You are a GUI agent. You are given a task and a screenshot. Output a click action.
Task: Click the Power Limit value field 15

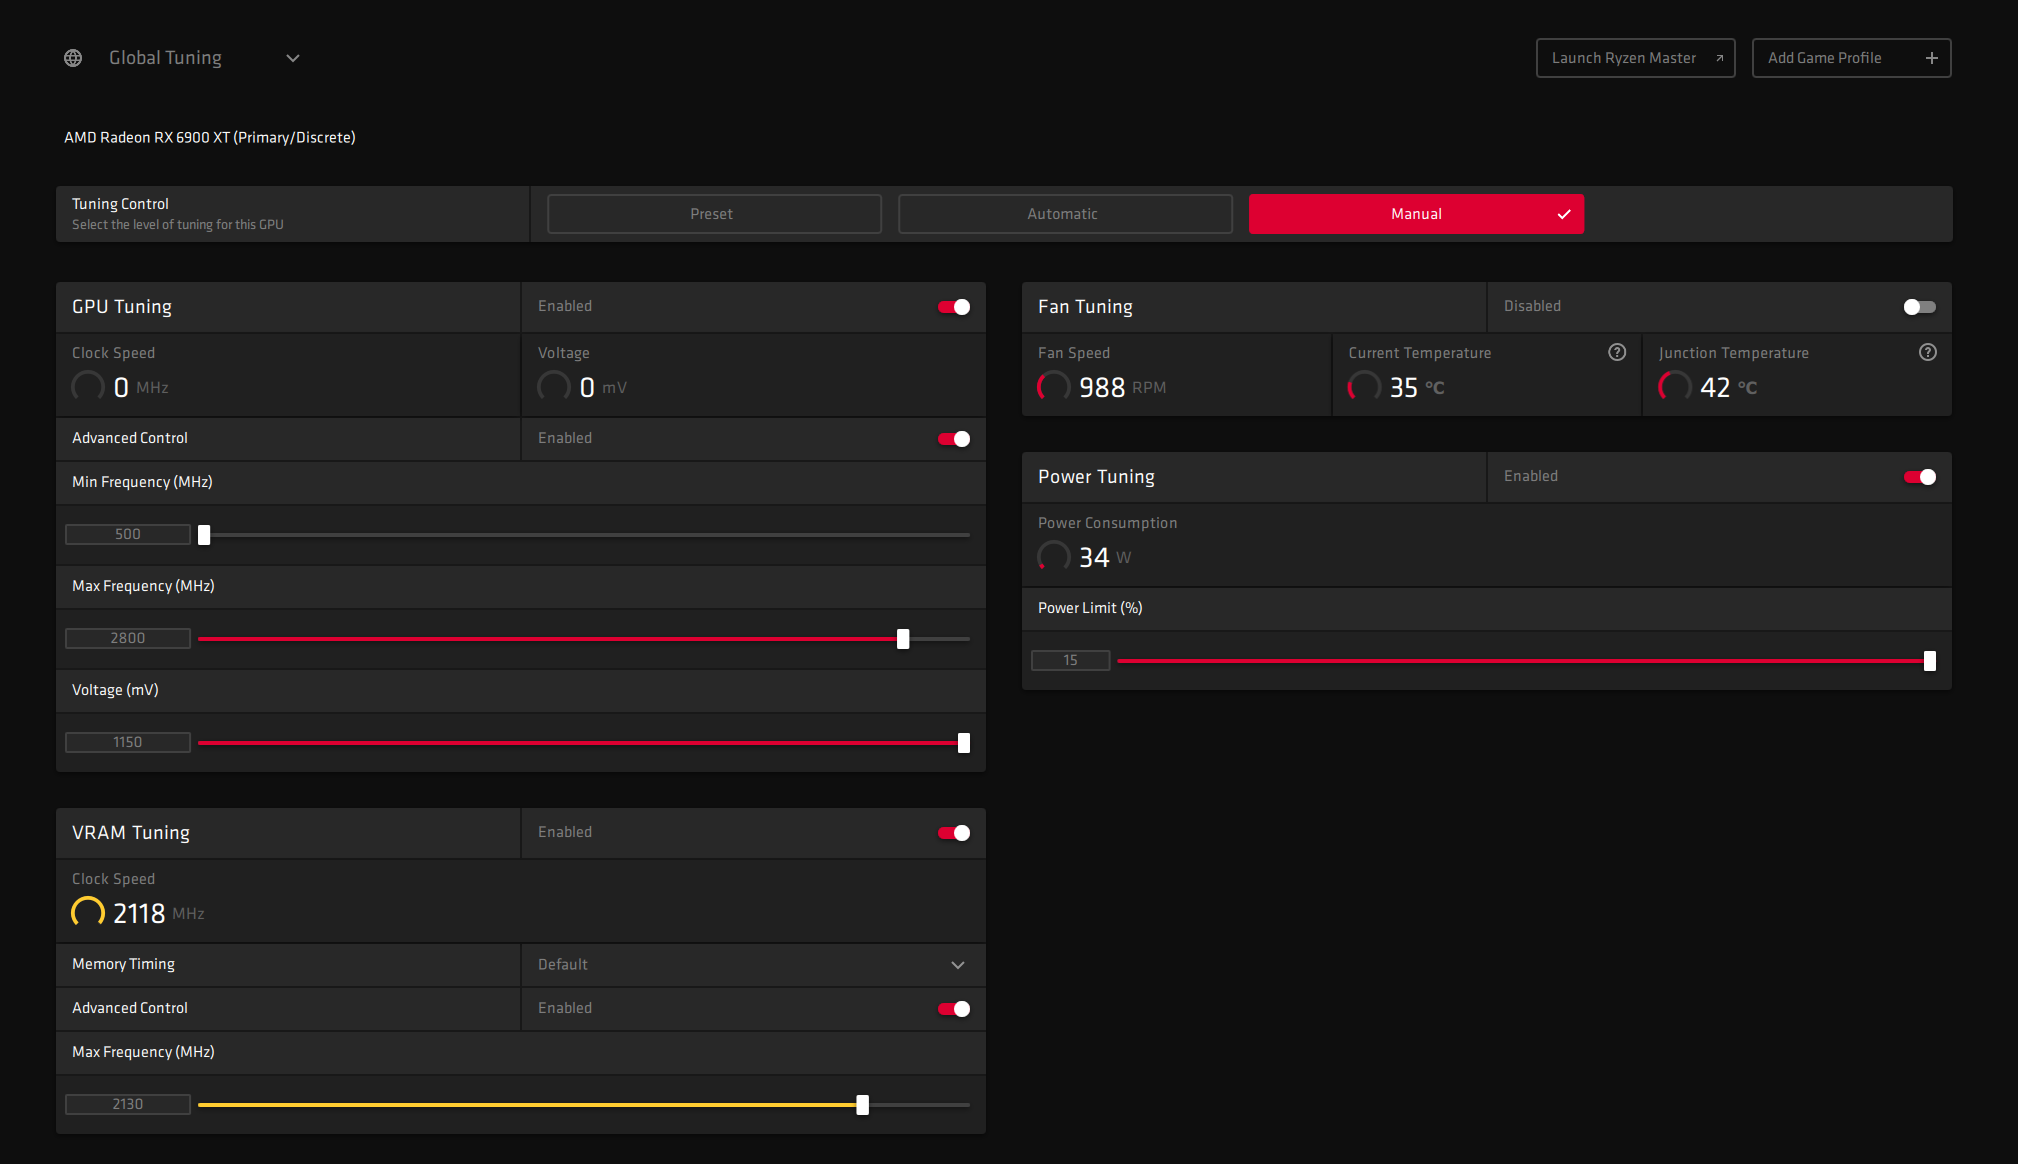tap(1071, 661)
